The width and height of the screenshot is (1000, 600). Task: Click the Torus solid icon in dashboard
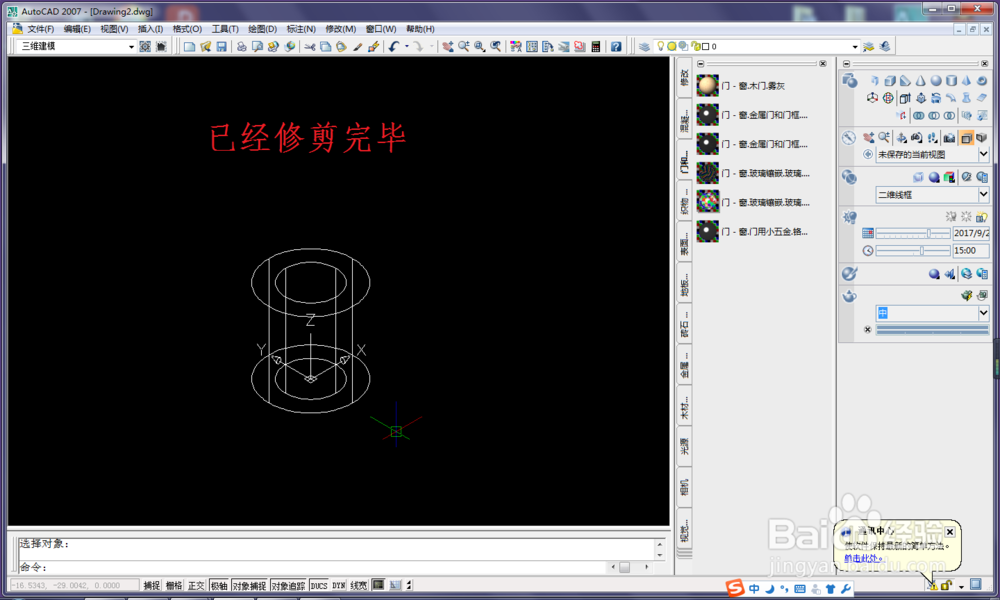coord(982,80)
